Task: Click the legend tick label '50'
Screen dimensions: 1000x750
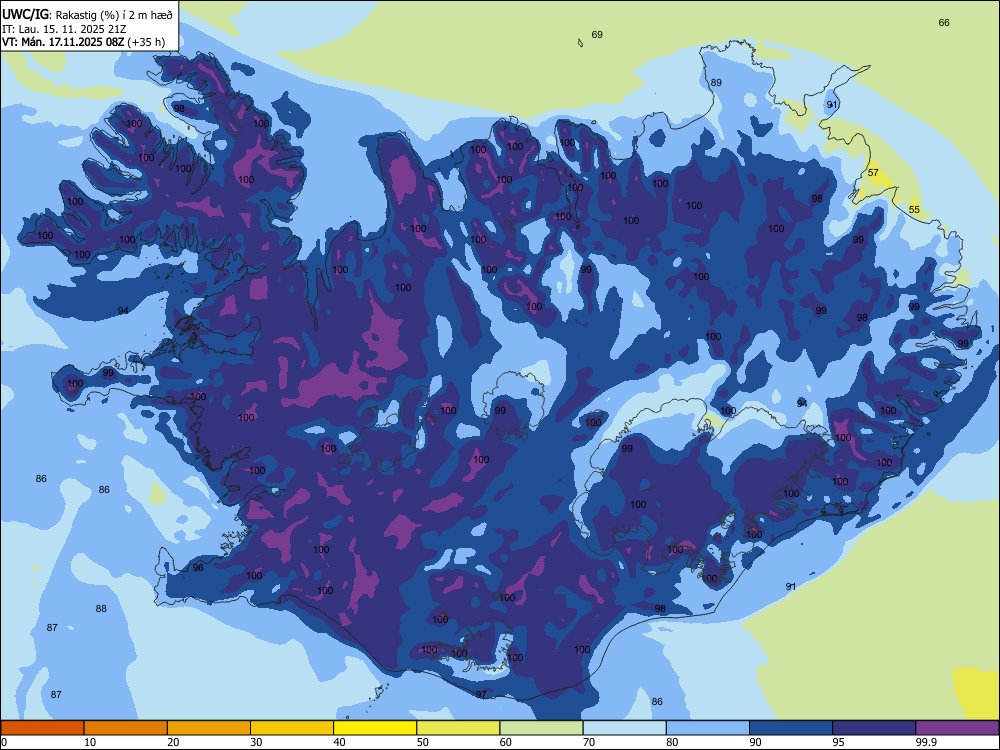Action: (x=422, y=742)
